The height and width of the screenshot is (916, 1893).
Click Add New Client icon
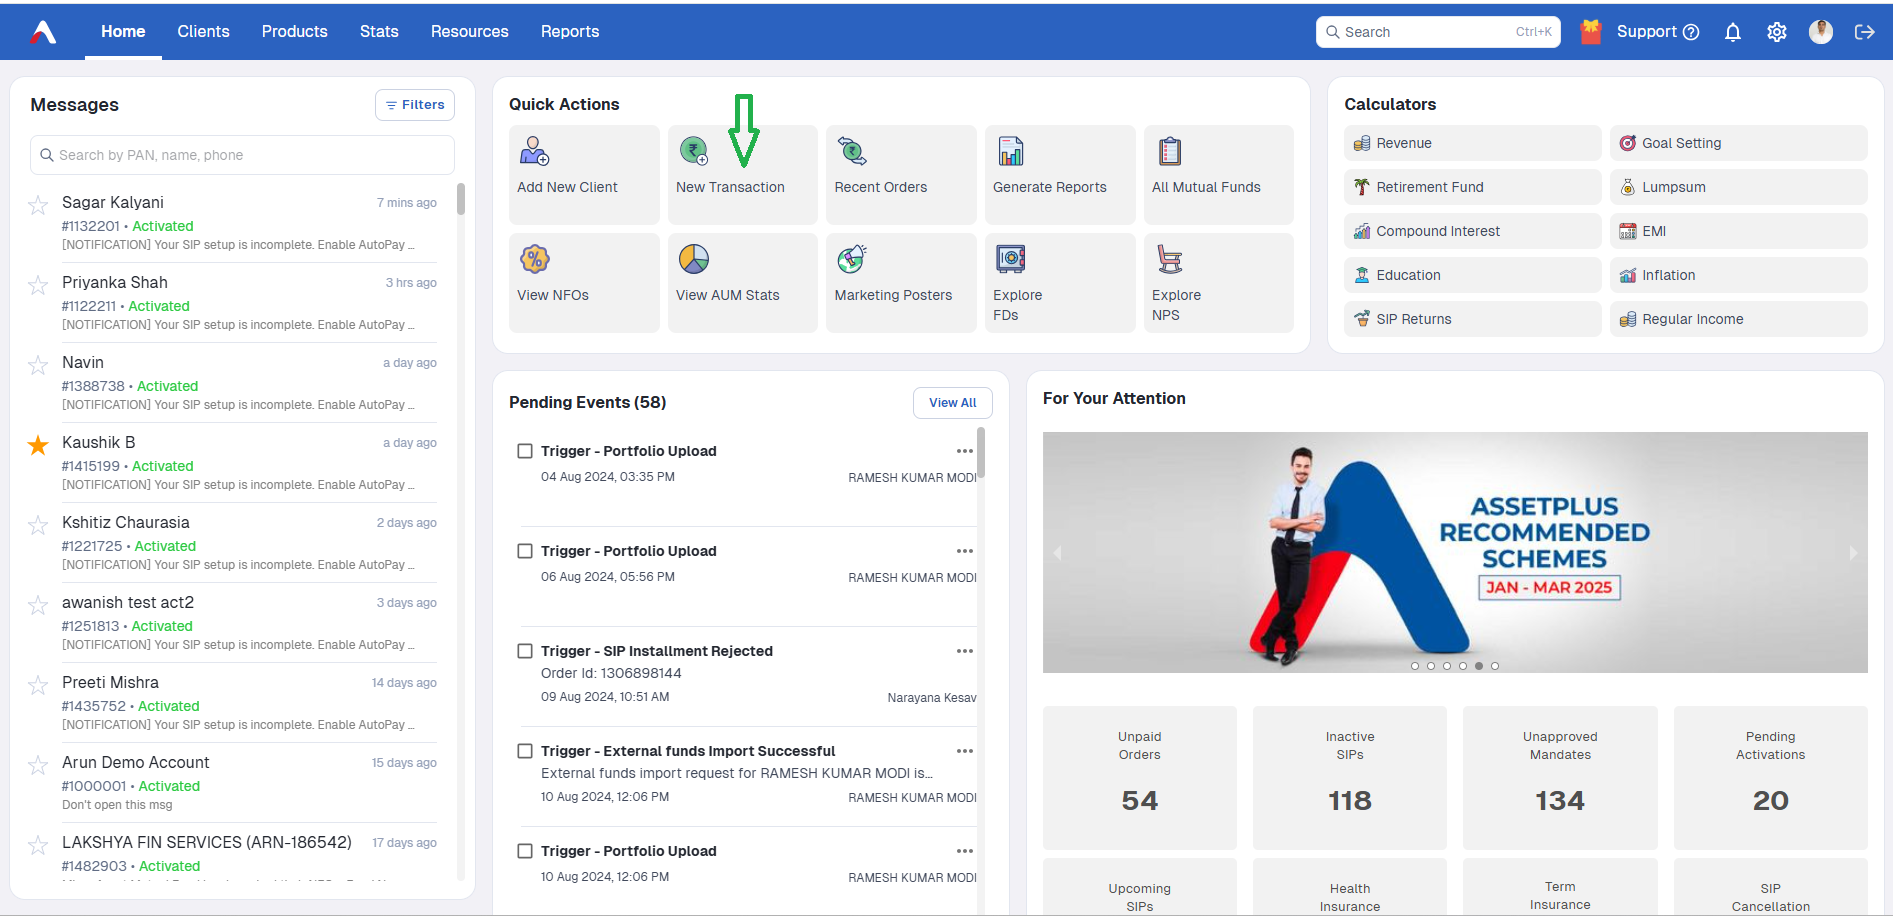pos(534,151)
